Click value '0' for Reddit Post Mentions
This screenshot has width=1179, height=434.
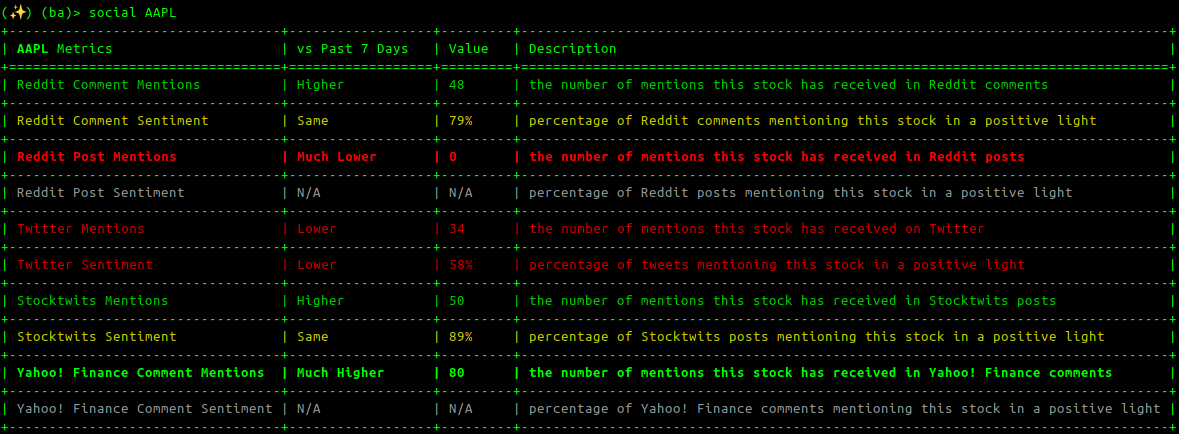pos(453,157)
